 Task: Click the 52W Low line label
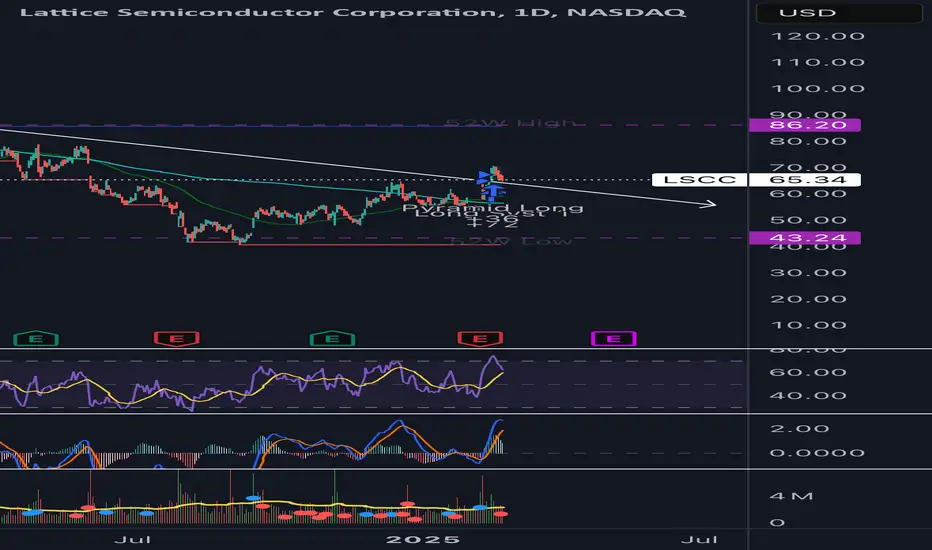pos(511,241)
